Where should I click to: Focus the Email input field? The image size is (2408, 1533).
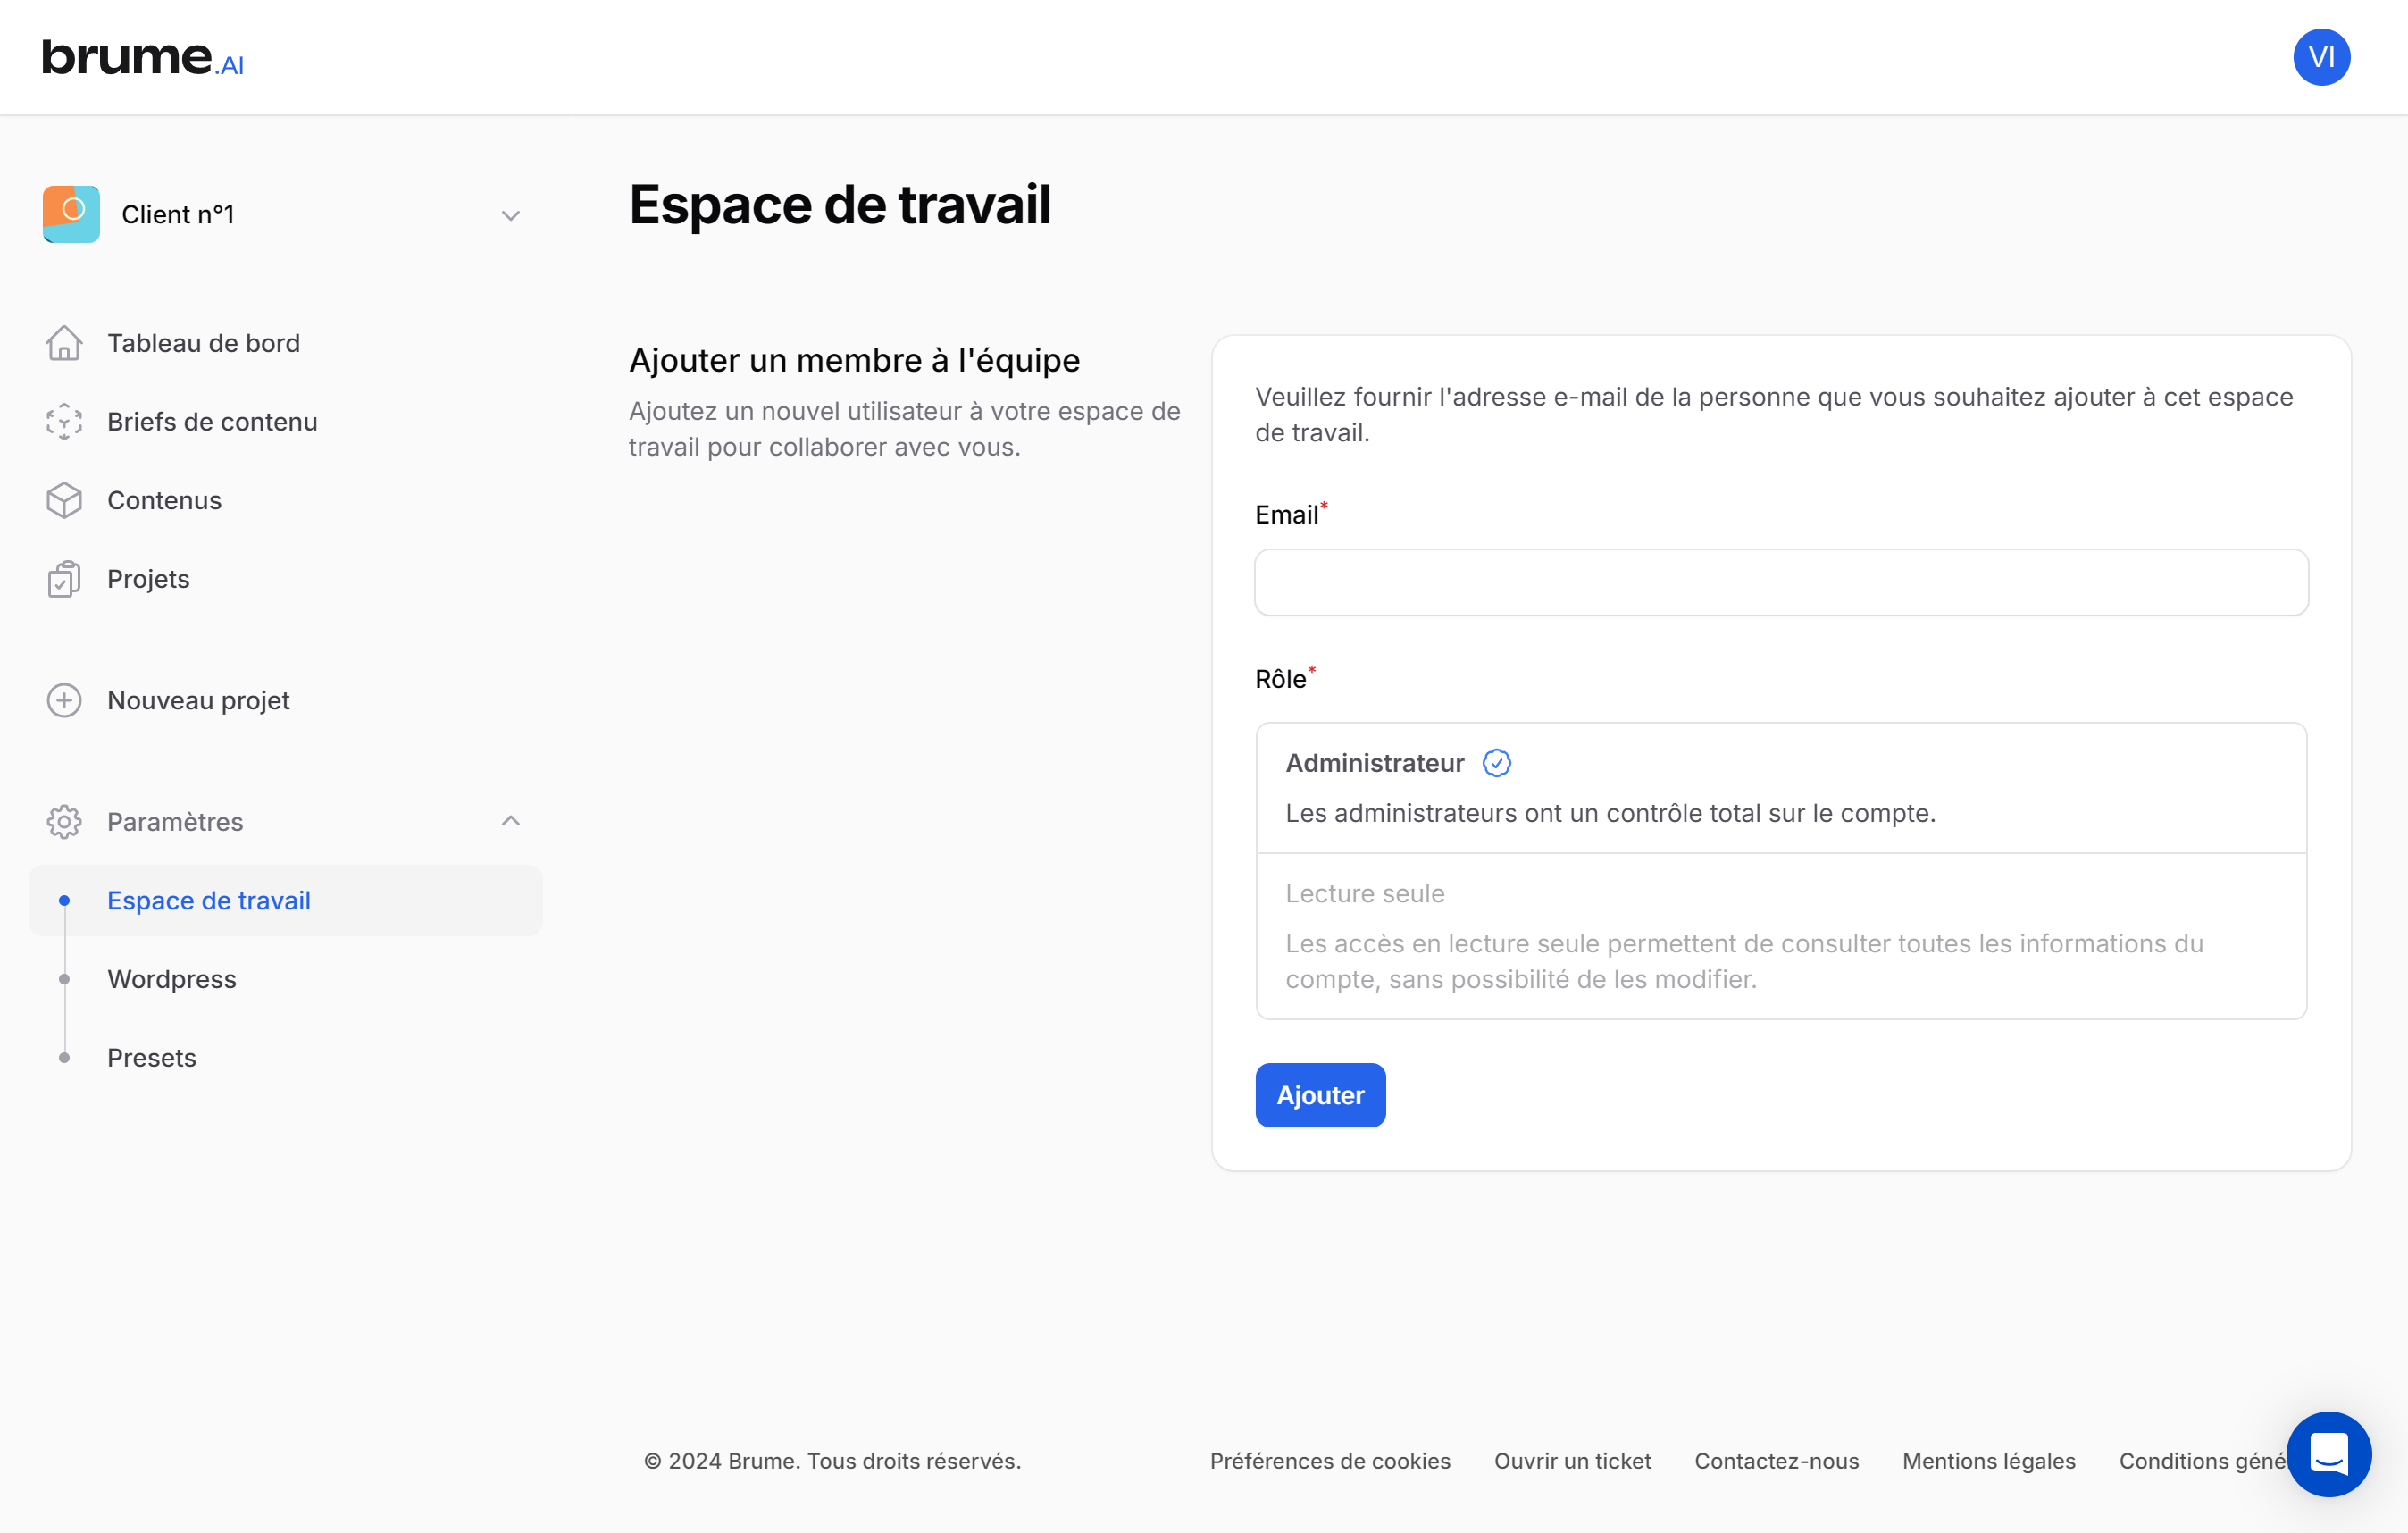[1780, 582]
